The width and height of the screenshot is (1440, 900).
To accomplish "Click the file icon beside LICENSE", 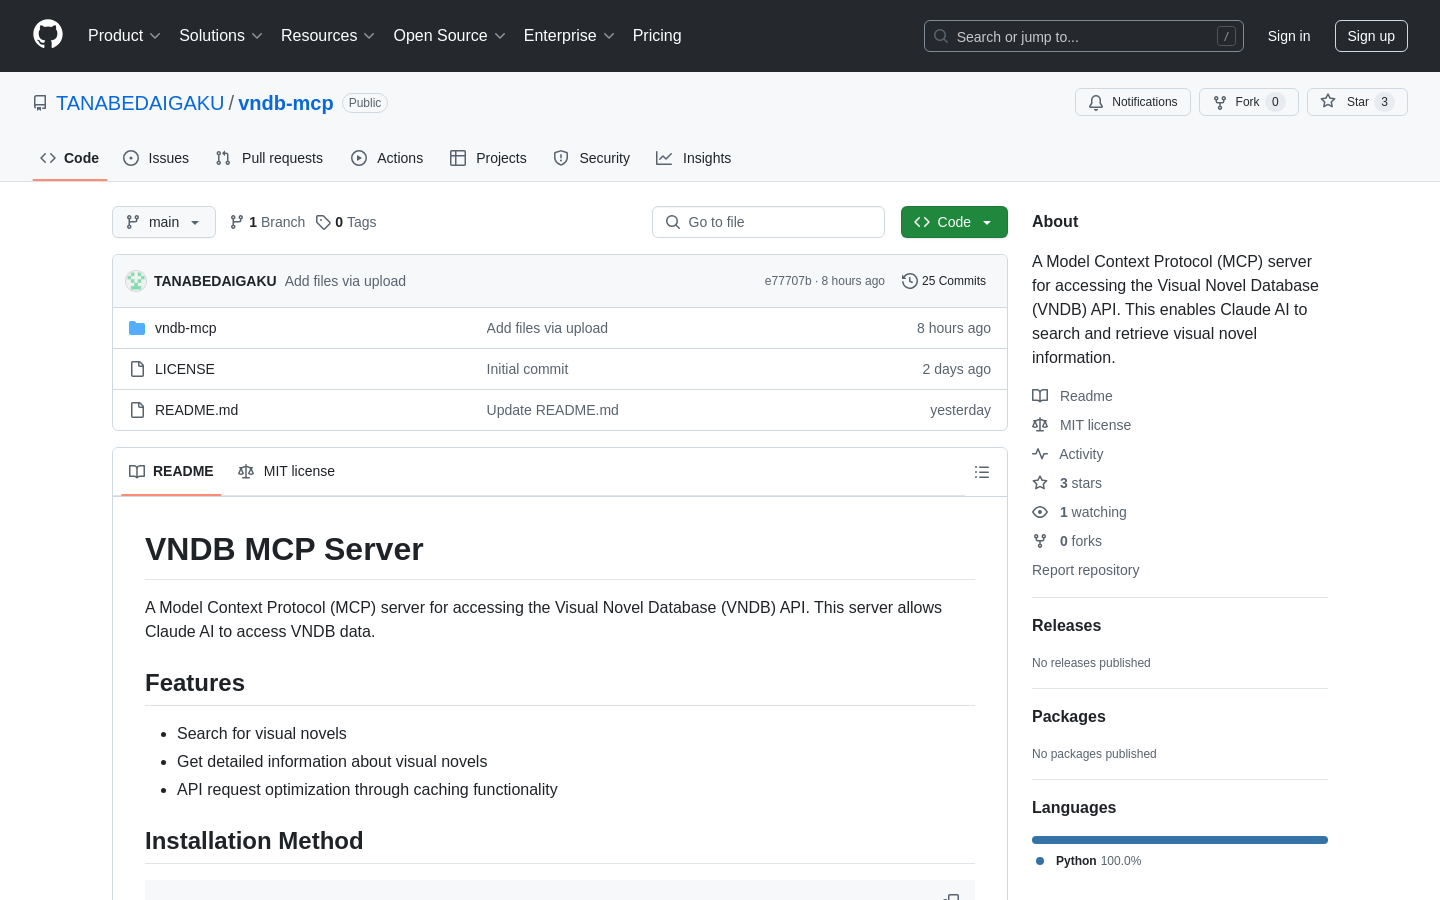I will [x=137, y=369].
